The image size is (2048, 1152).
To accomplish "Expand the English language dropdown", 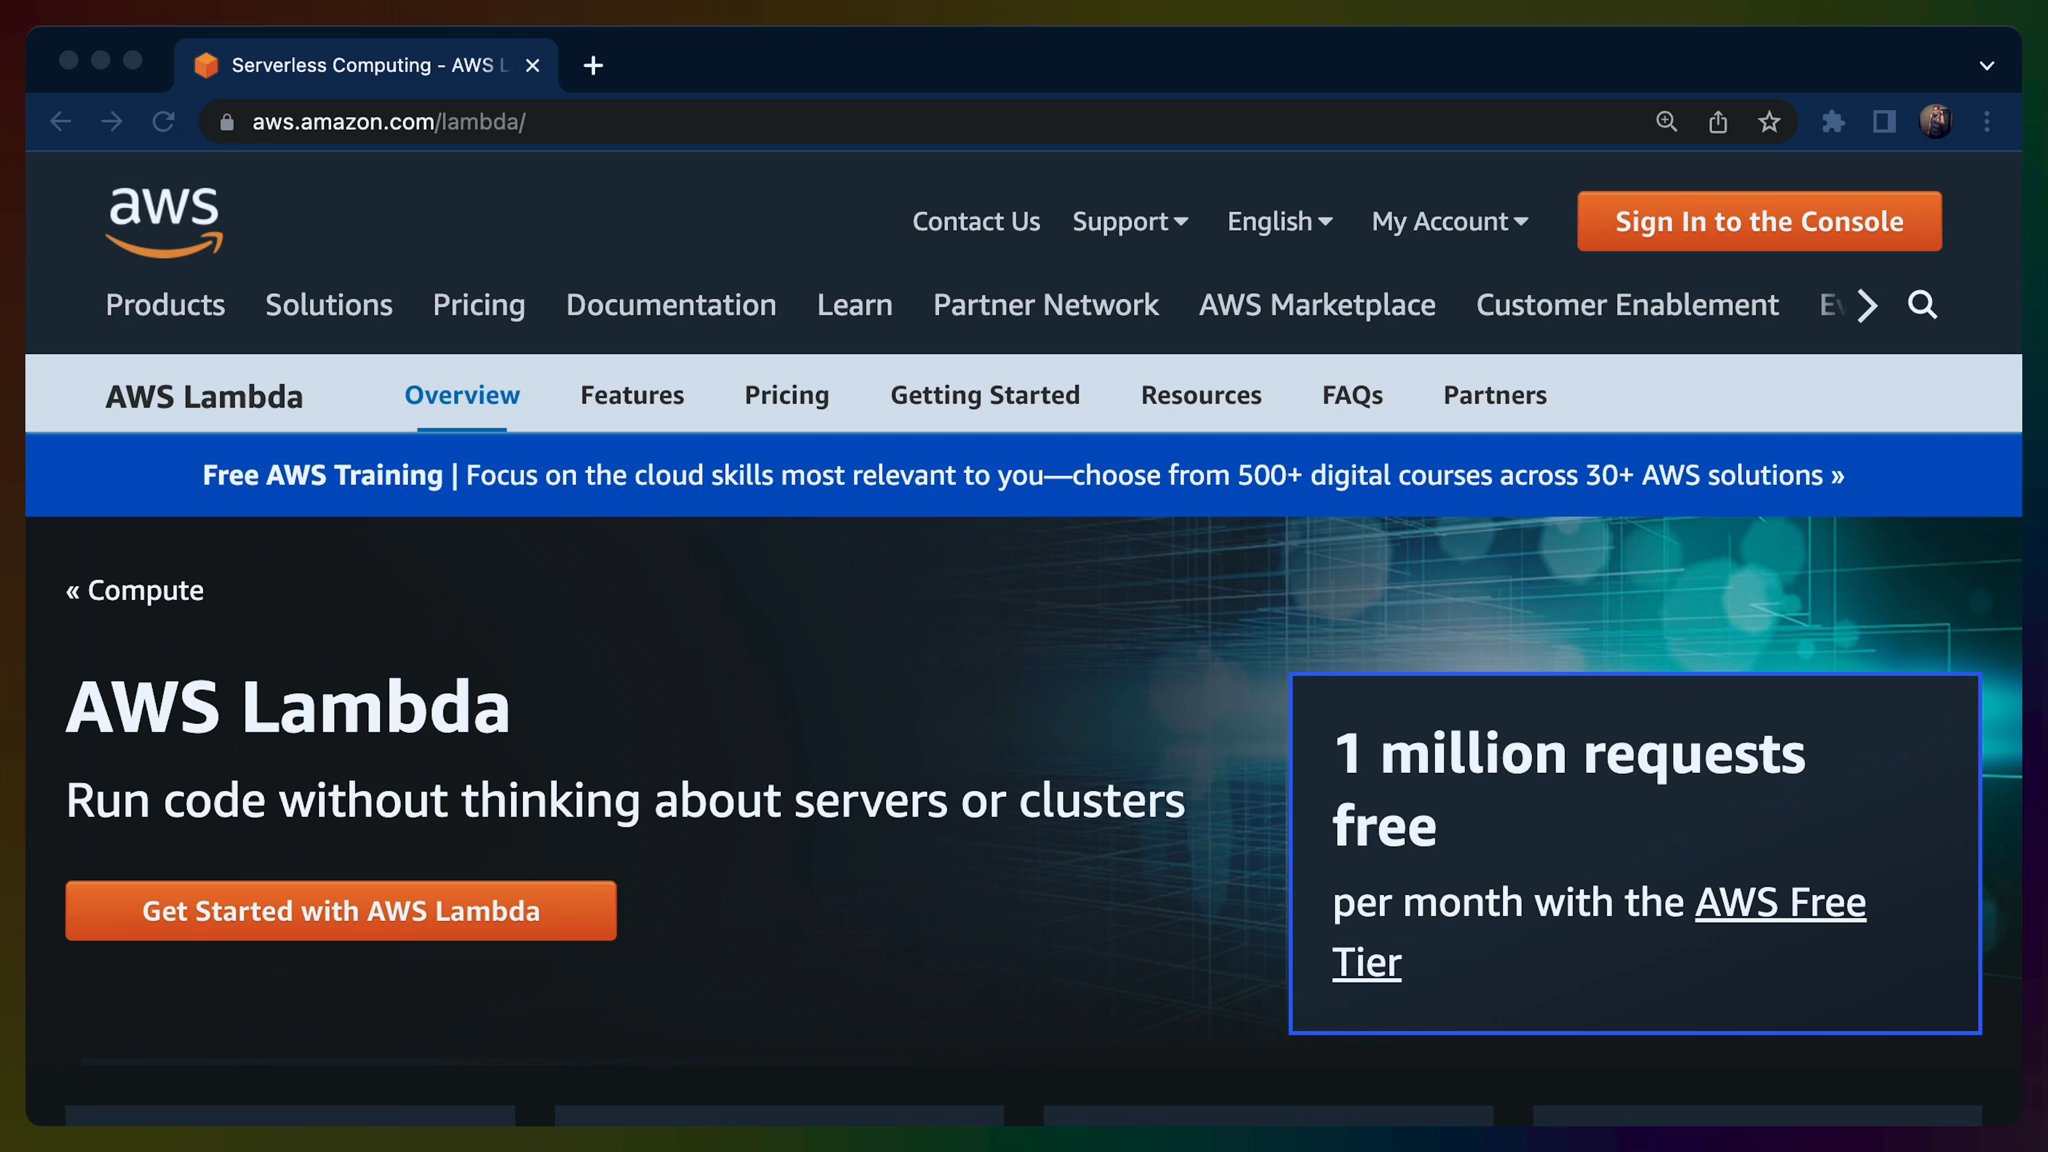I will (1277, 221).
